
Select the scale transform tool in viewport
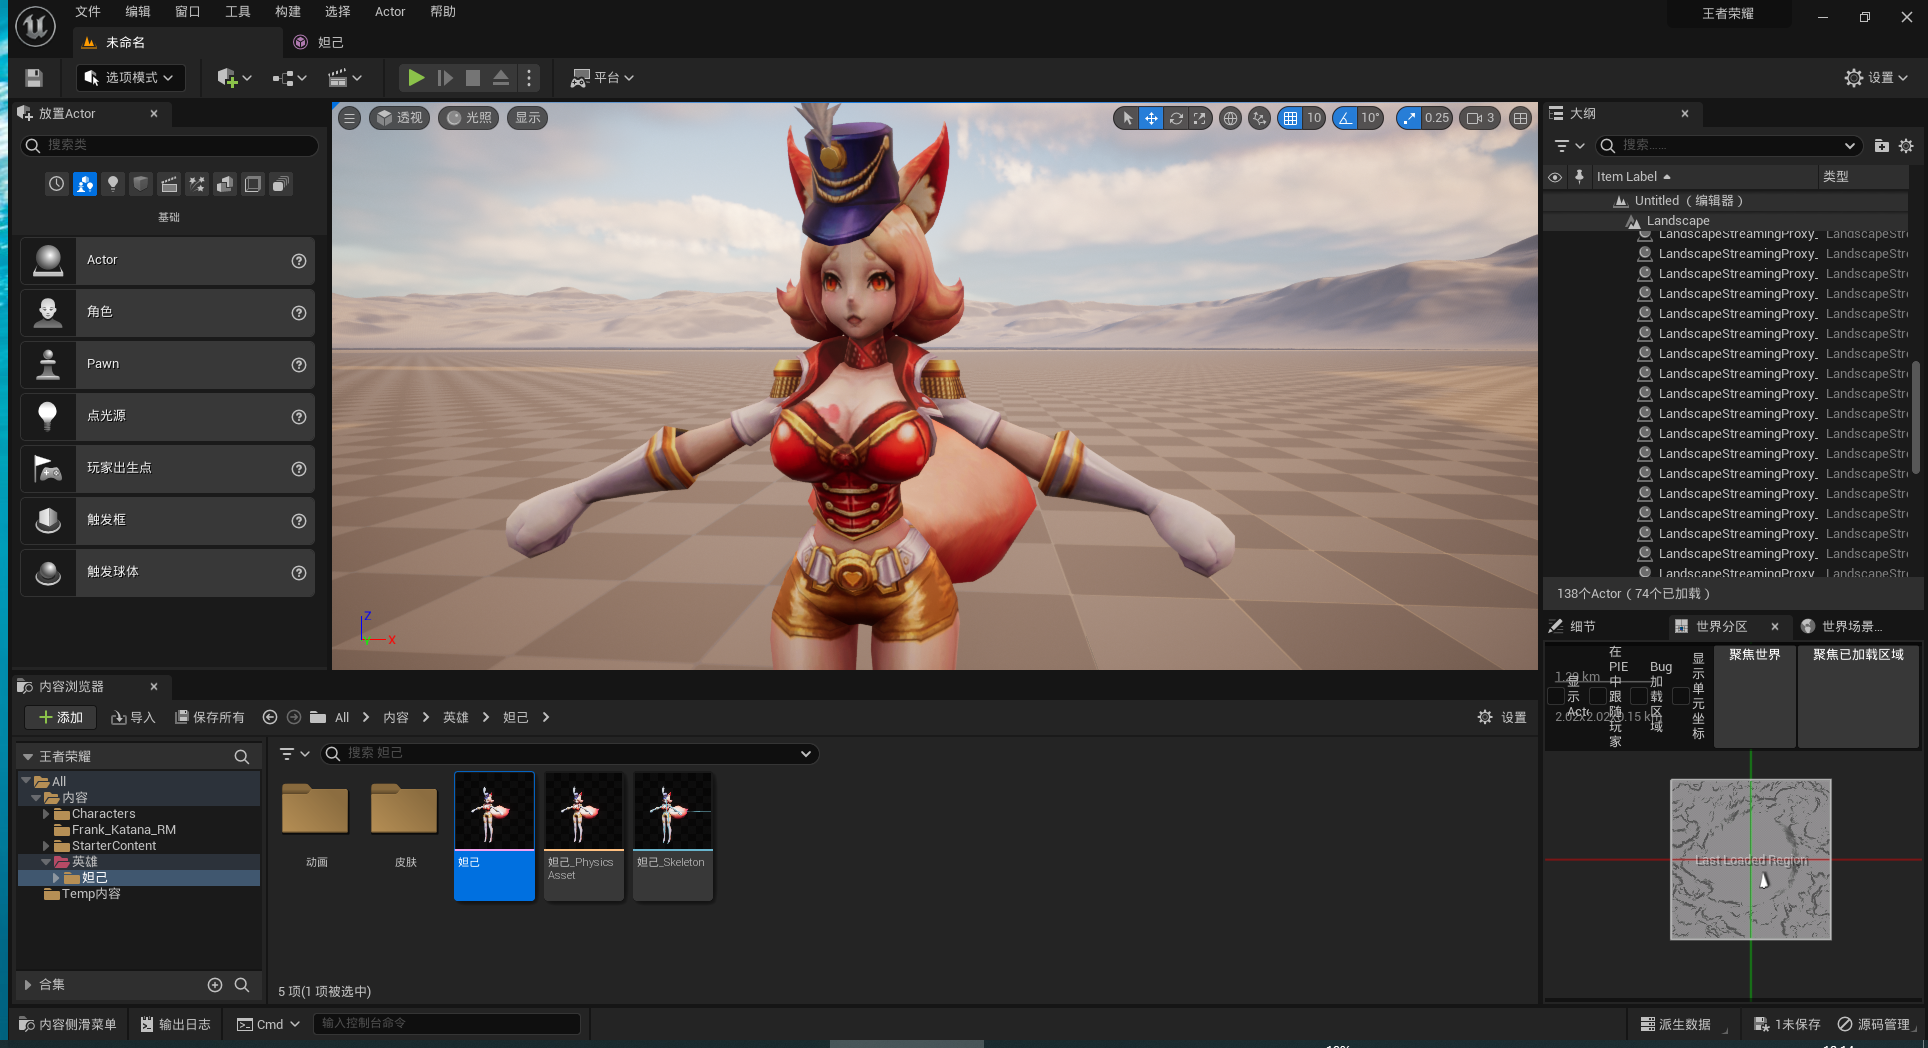click(x=1199, y=118)
